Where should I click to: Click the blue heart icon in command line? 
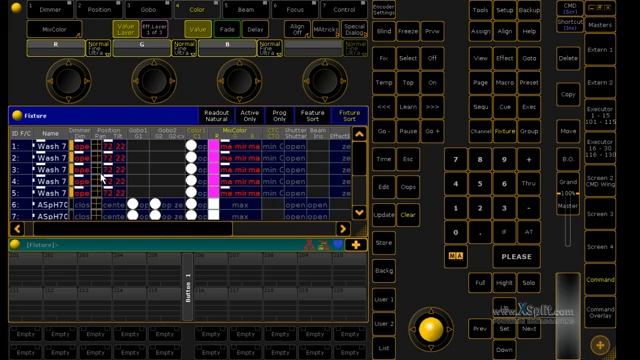point(338,245)
